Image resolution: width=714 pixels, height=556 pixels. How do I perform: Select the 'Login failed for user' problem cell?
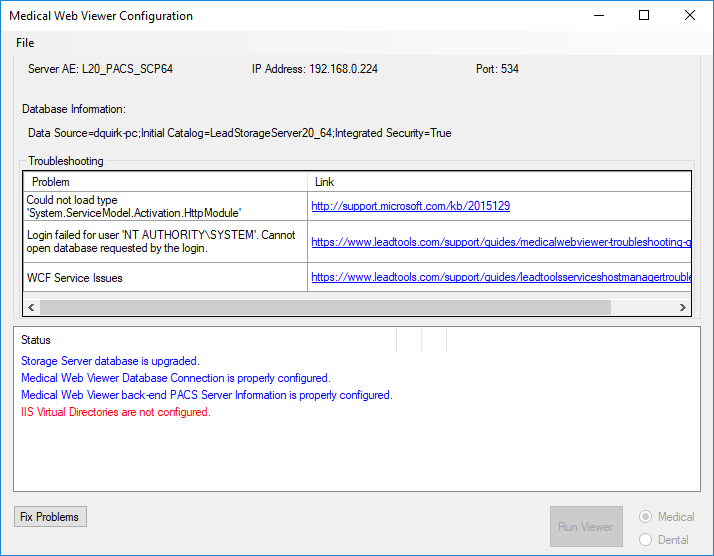[x=165, y=242]
